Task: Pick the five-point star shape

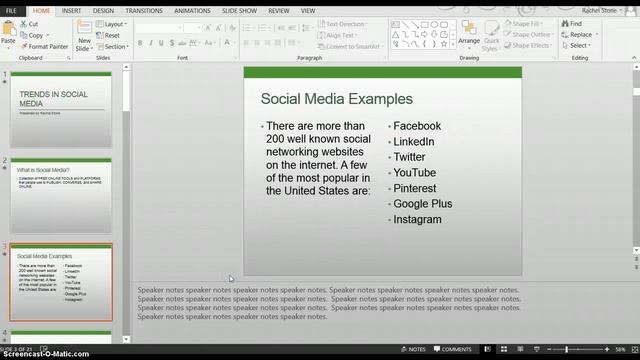Action: pyautogui.click(x=444, y=44)
